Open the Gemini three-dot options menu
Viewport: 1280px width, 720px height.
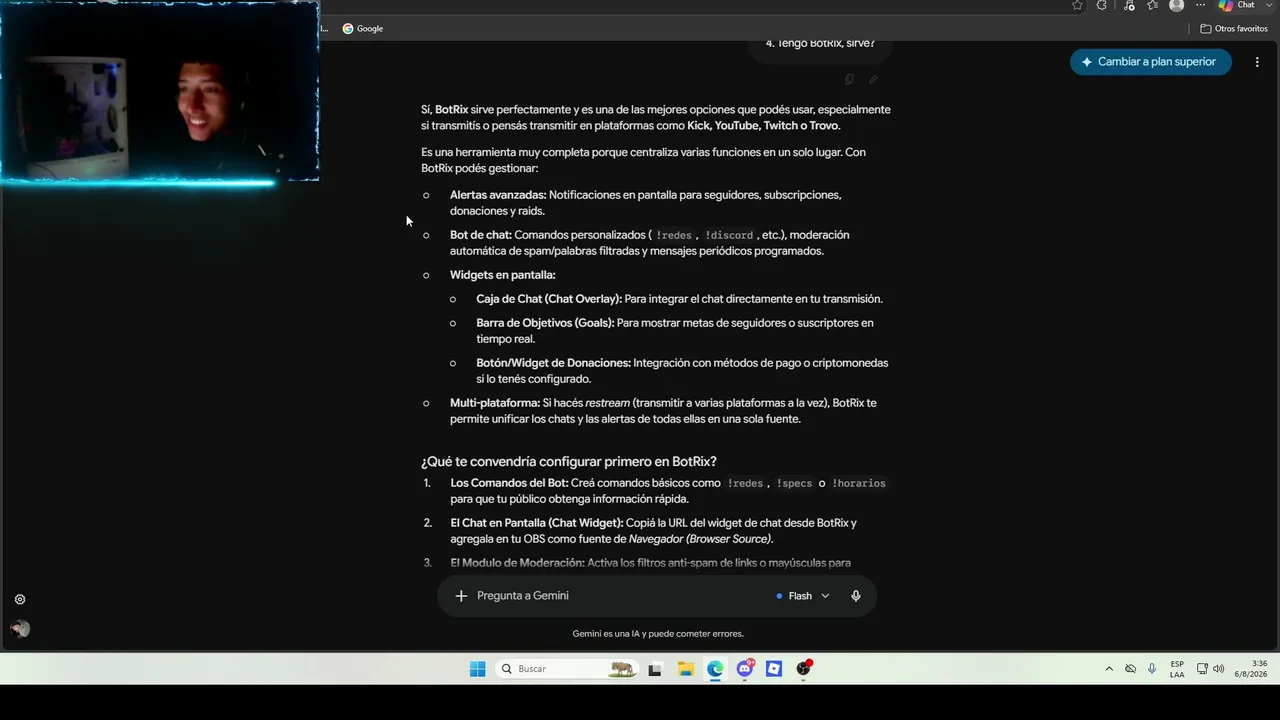[x=1257, y=62]
